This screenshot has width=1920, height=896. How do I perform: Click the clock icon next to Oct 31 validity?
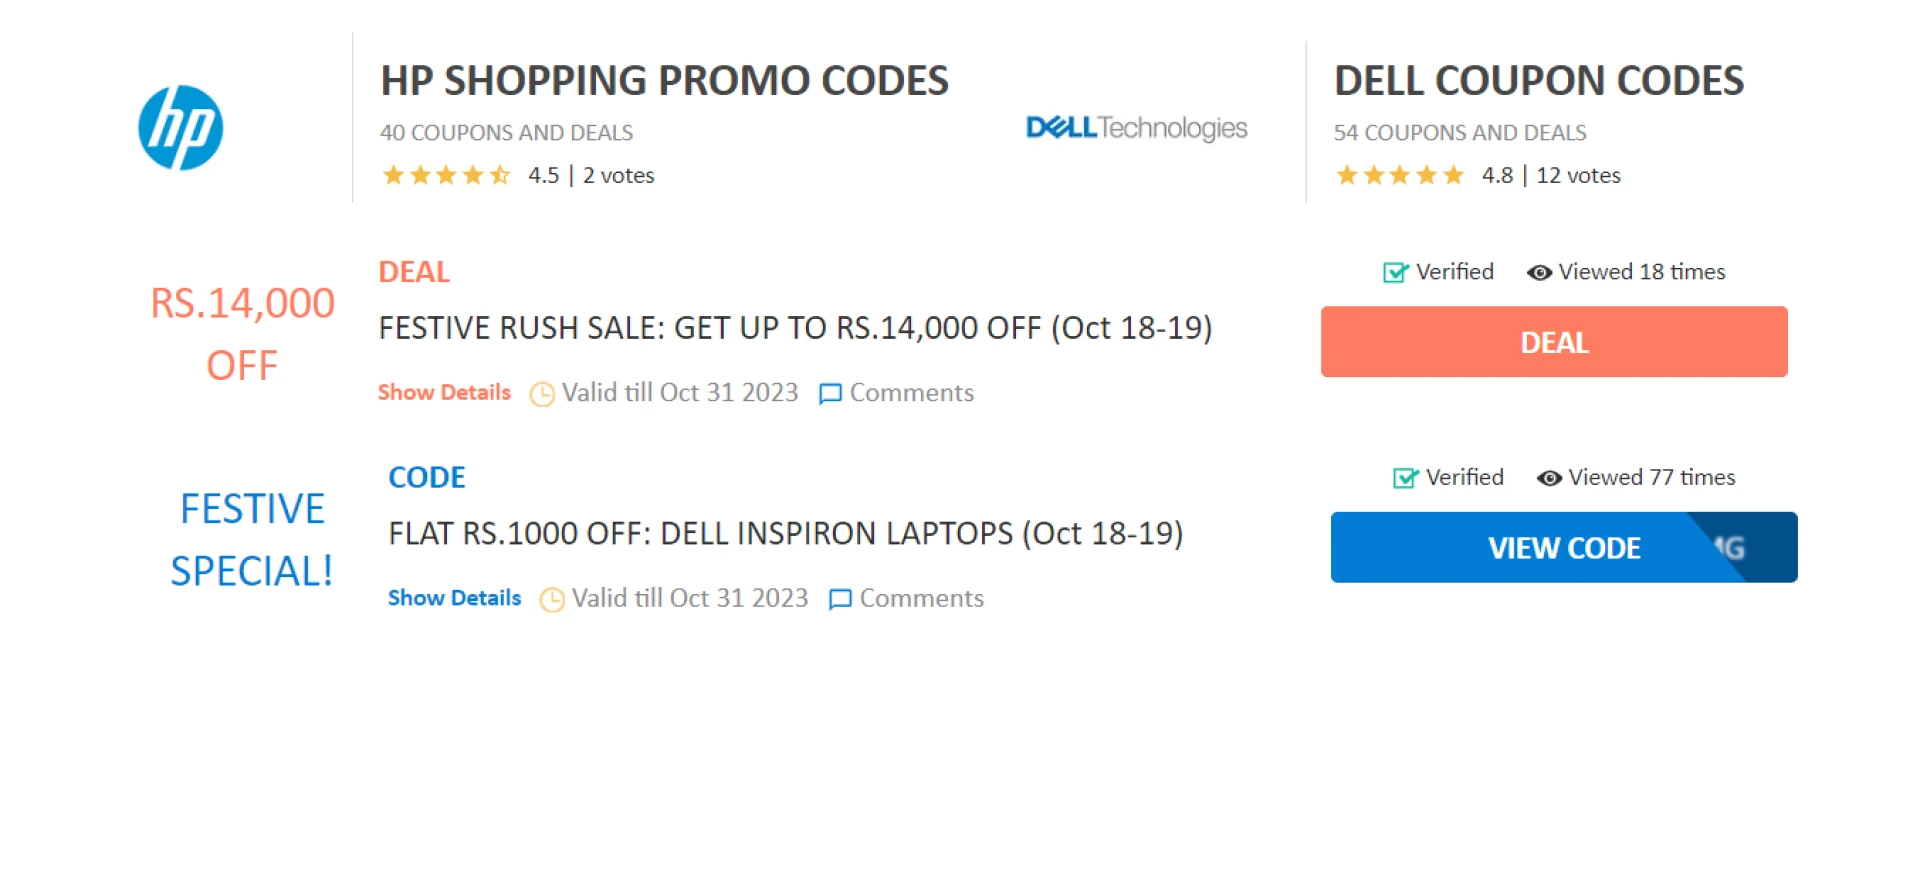click(x=541, y=394)
